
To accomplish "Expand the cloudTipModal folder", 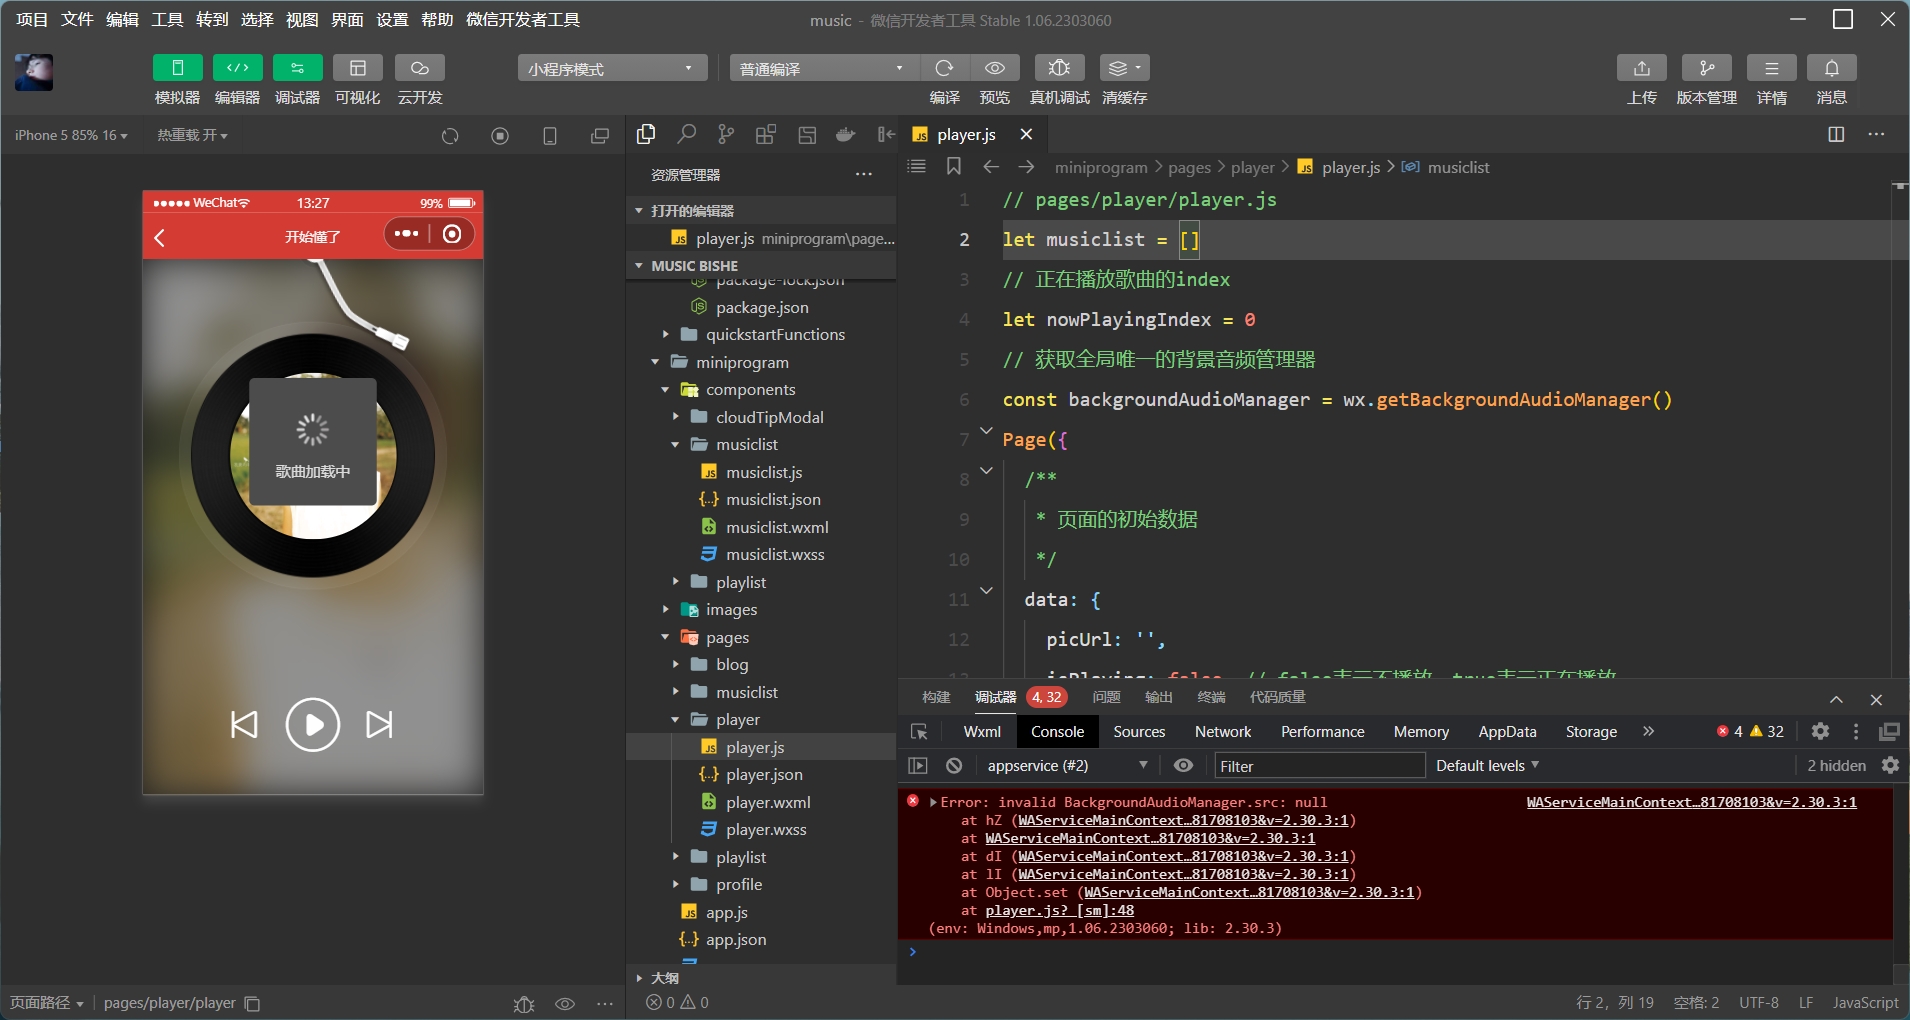I will (x=769, y=417).
